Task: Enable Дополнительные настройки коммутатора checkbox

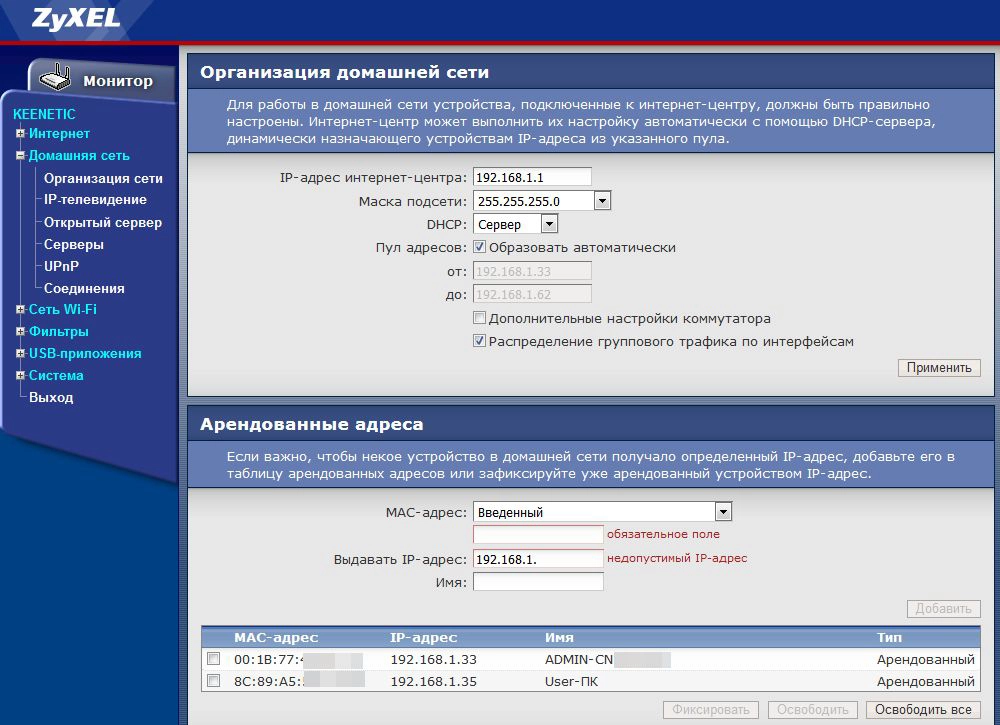Action: (480, 318)
